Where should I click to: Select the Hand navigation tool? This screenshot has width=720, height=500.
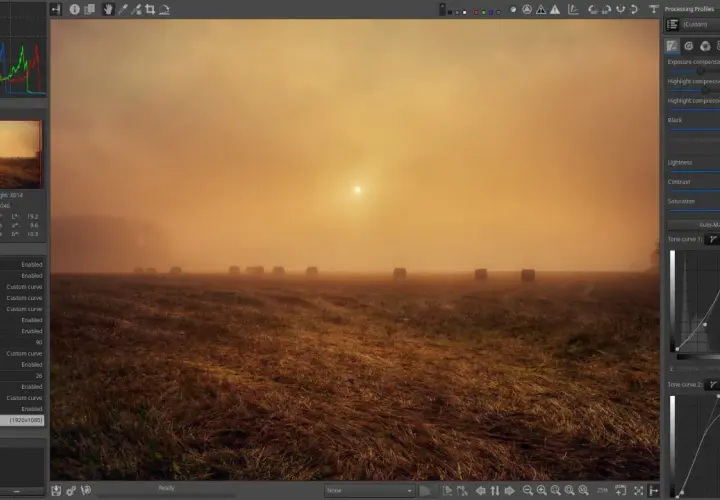pos(108,9)
